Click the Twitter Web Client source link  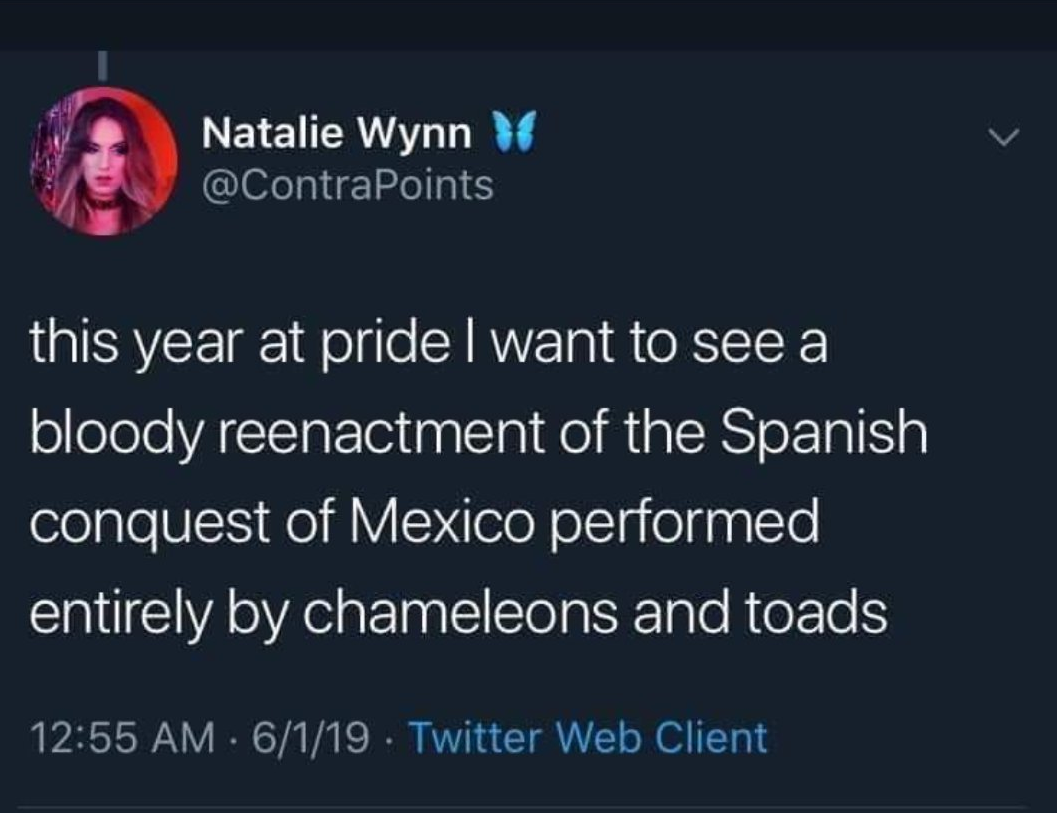click(x=588, y=738)
